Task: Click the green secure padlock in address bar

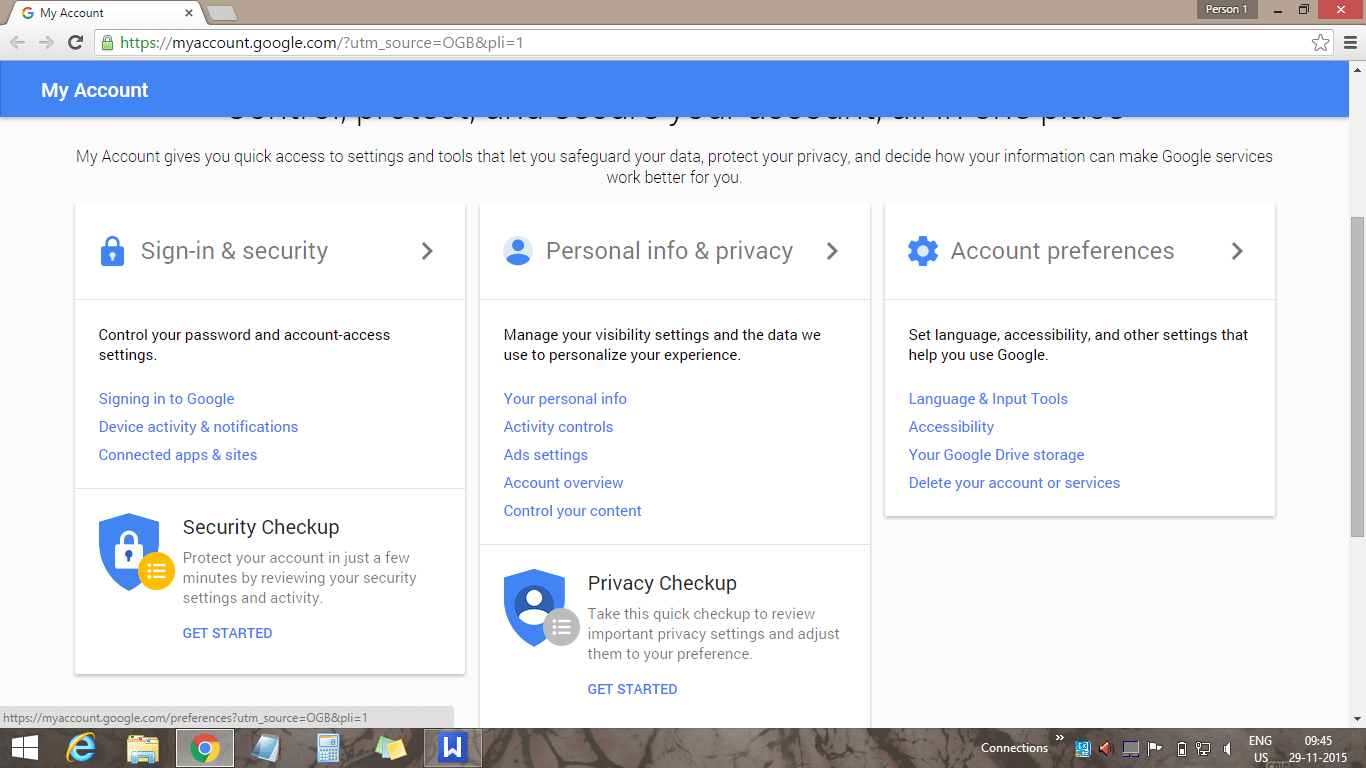Action: [x=107, y=42]
